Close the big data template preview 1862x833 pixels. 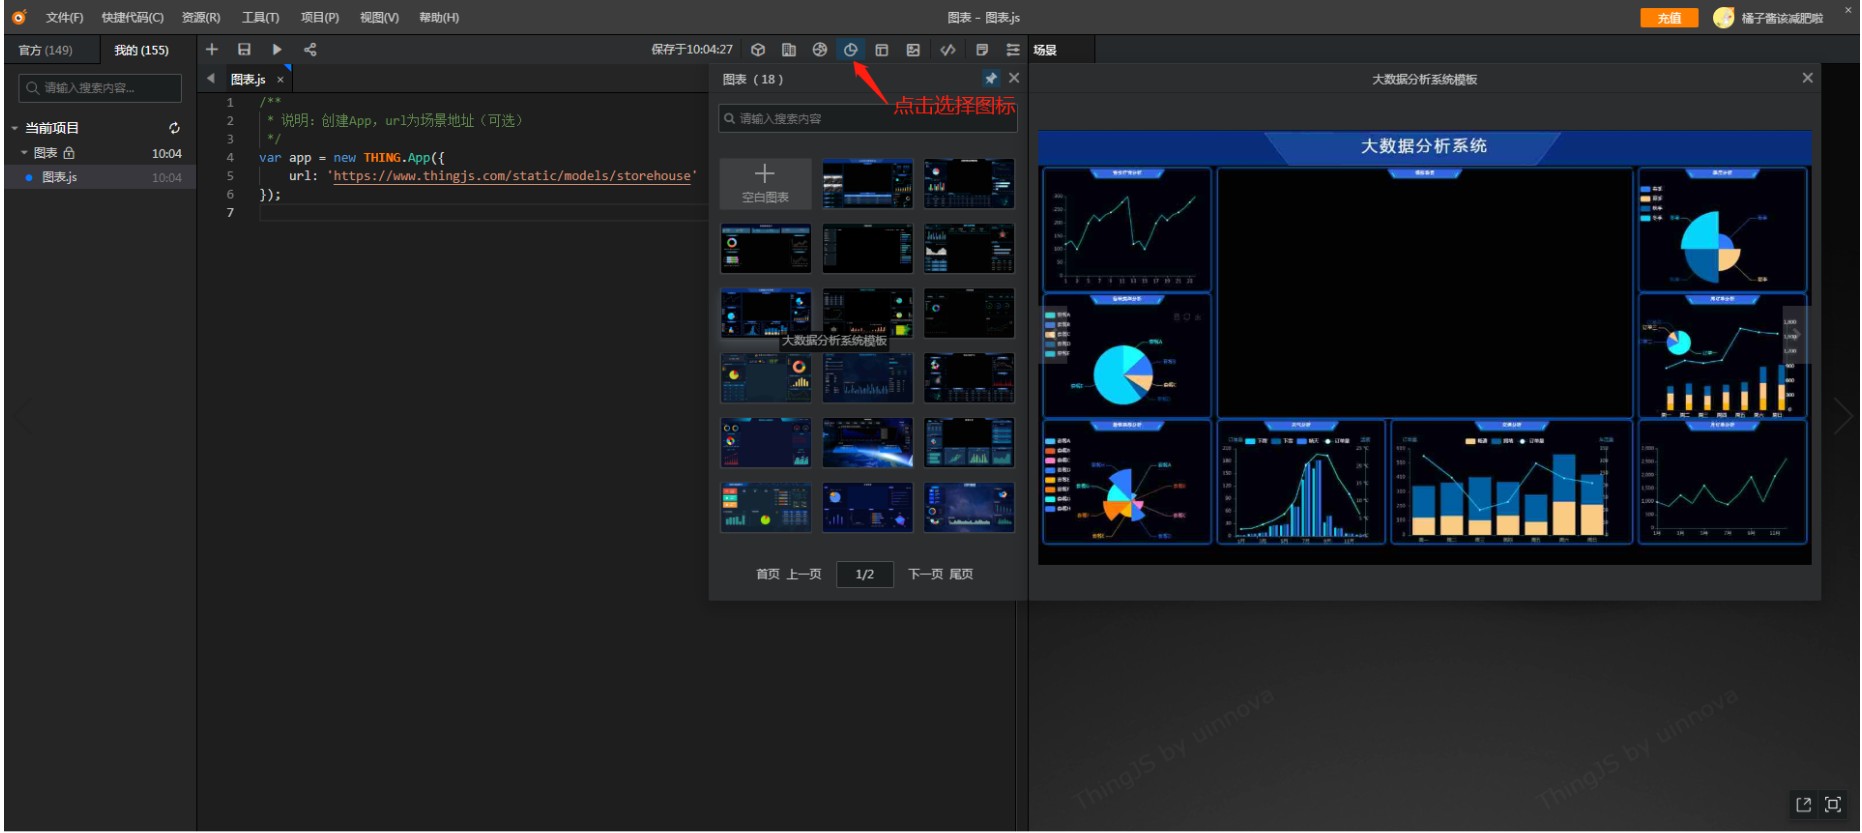click(x=1807, y=78)
